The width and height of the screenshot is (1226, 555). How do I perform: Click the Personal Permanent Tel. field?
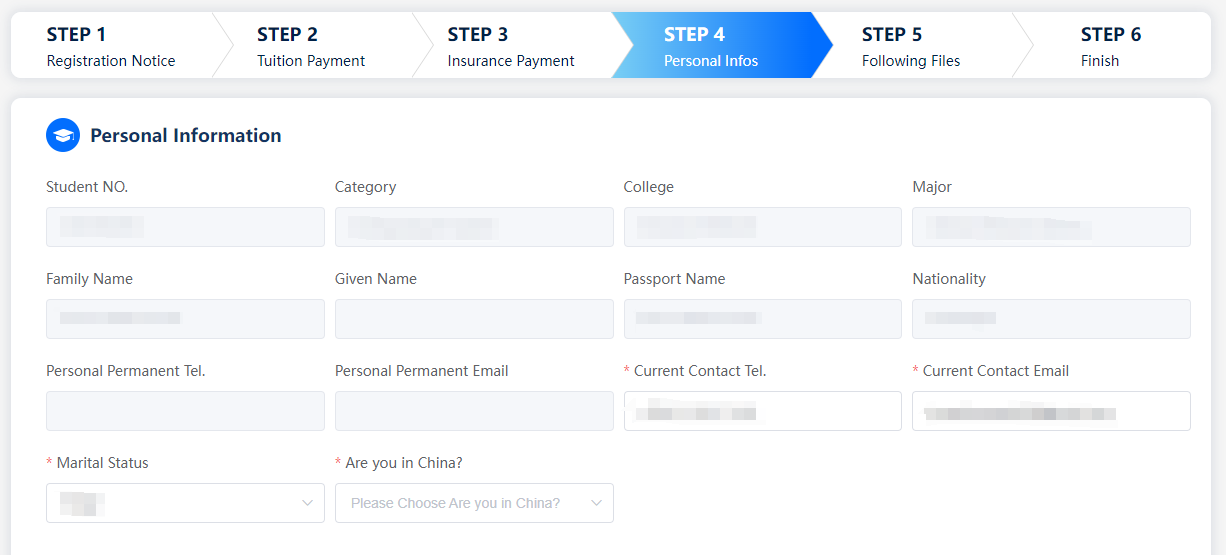[x=185, y=411]
